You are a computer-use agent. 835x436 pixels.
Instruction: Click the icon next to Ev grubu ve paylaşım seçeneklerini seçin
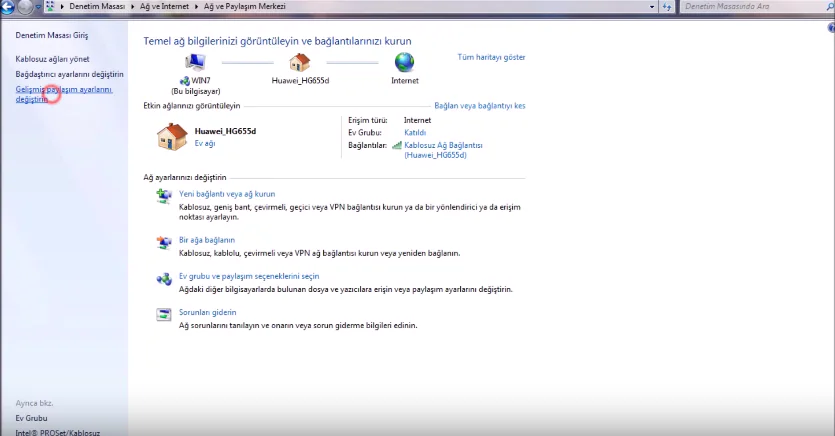[x=163, y=278]
